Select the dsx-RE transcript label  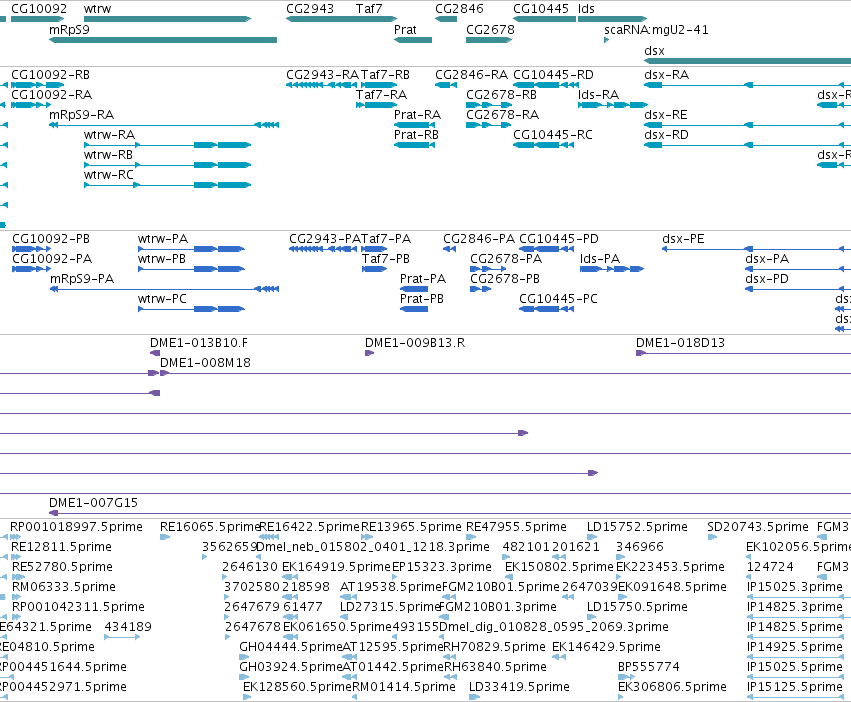click(x=666, y=115)
